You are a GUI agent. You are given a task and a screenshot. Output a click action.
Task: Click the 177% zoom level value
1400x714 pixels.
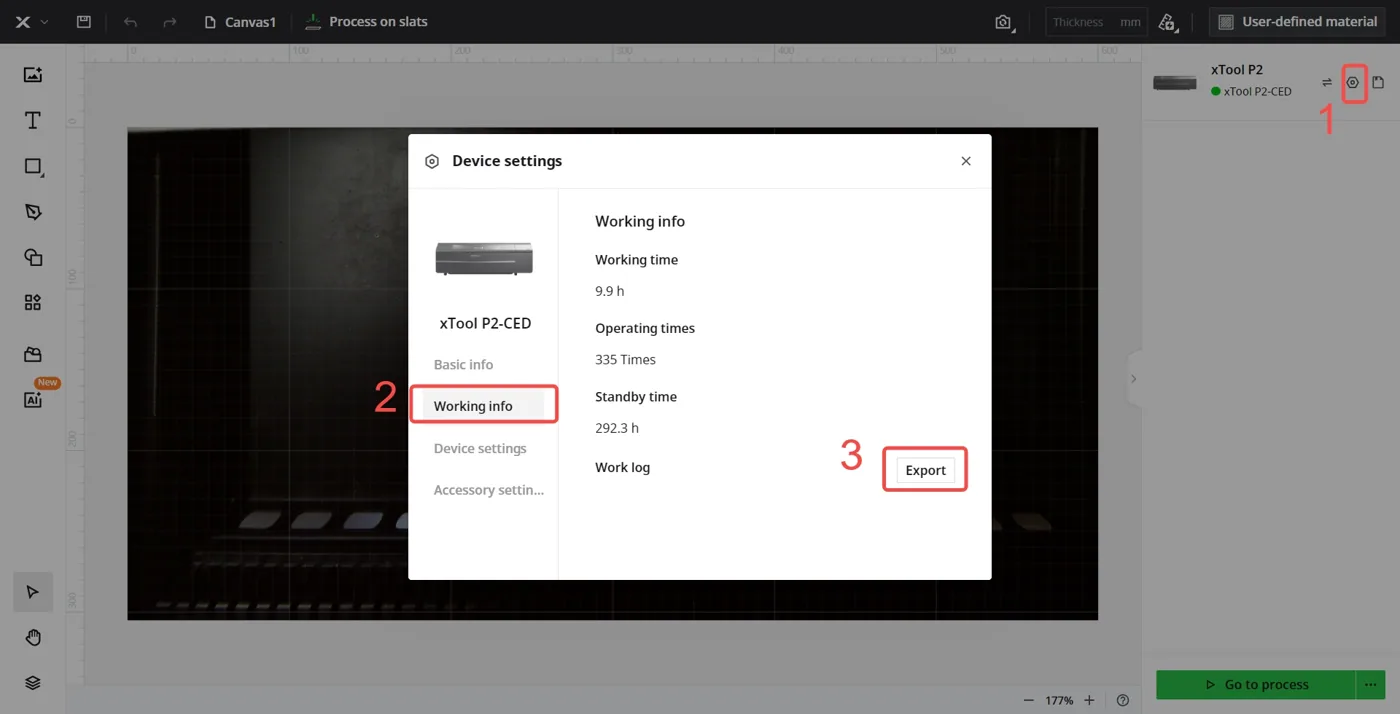click(x=1059, y=701)
